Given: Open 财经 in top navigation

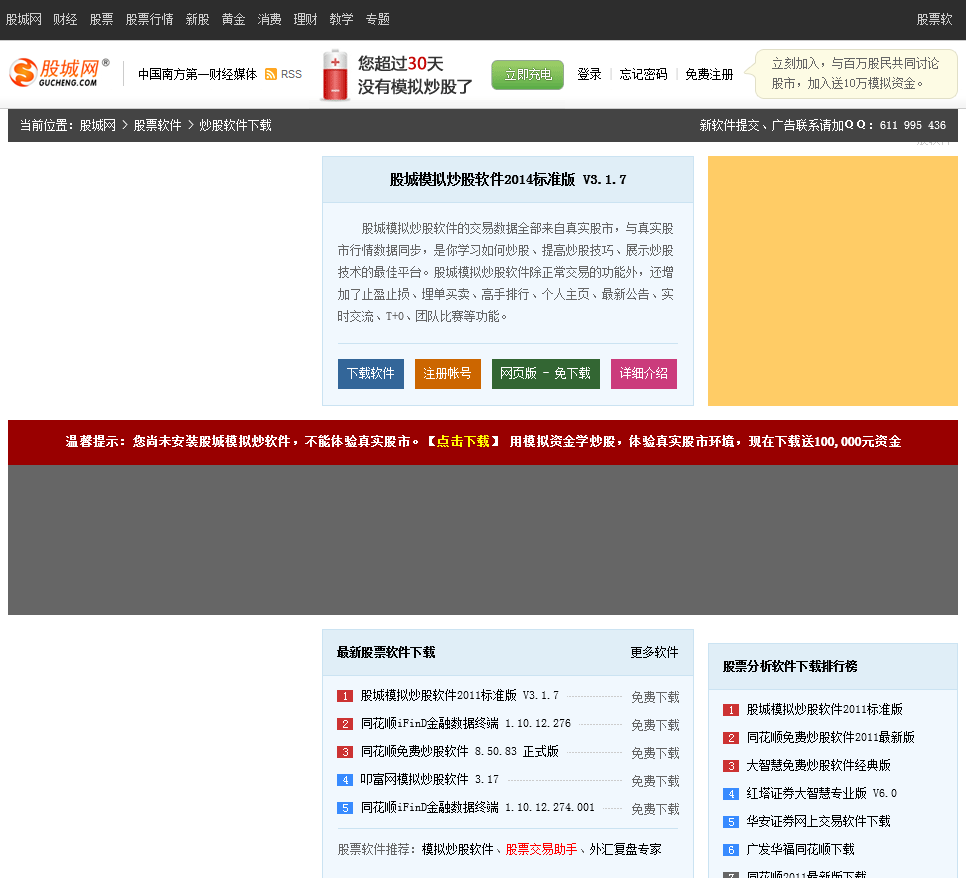Looking at the screenshot, I should click(x=65, y=20).
